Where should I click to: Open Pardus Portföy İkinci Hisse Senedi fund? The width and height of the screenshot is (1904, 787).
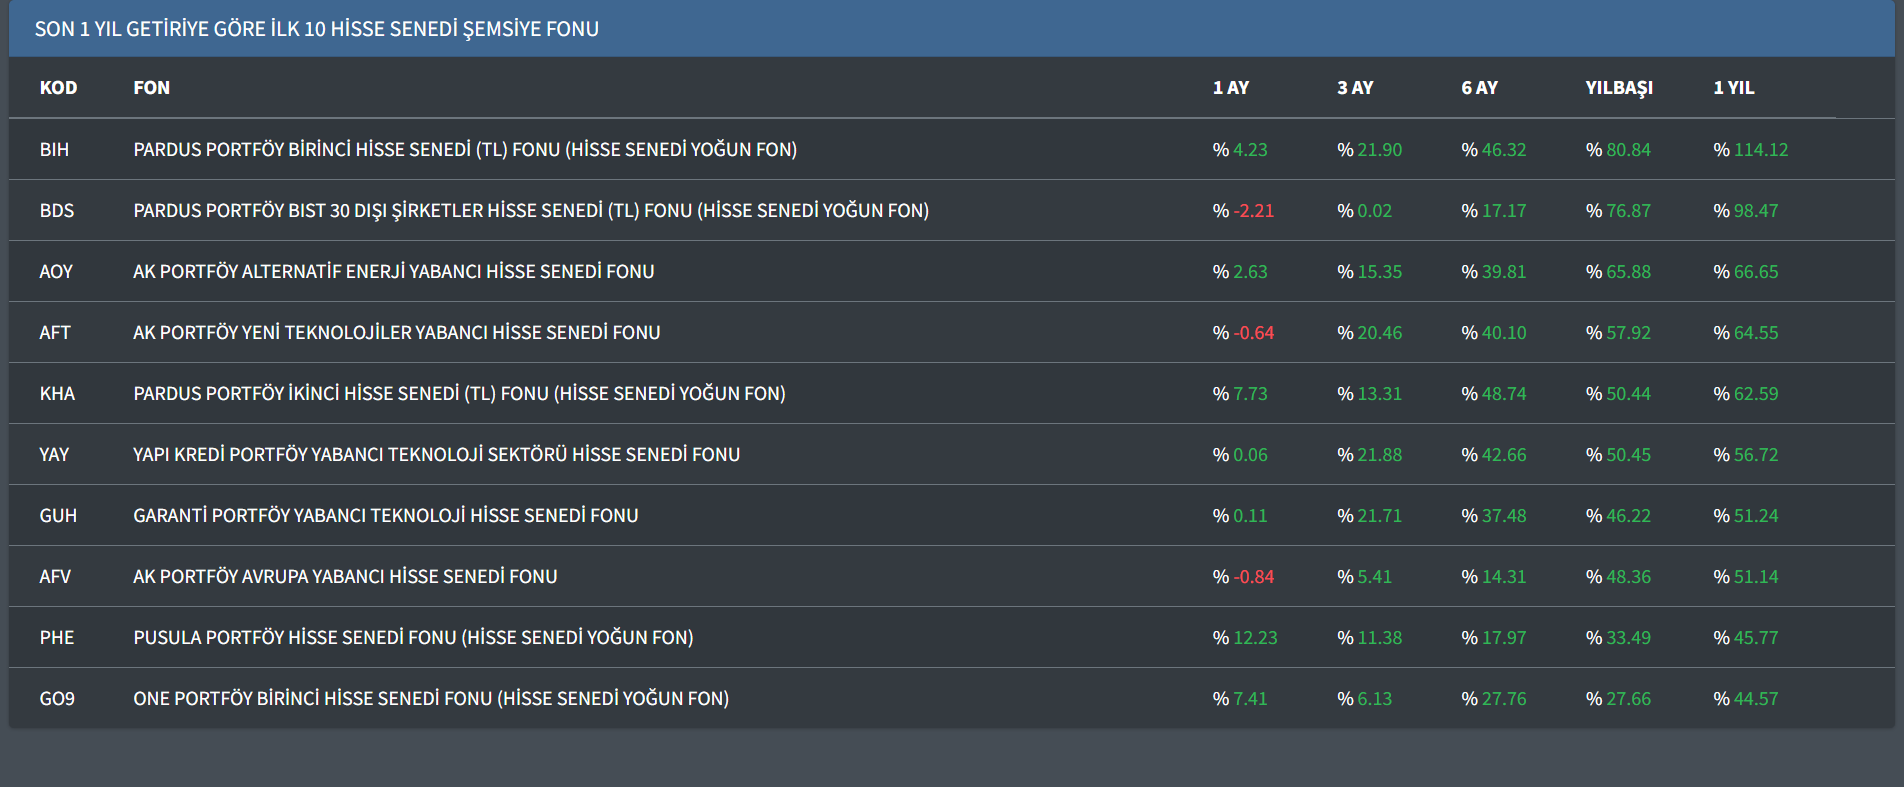[459, 394]
